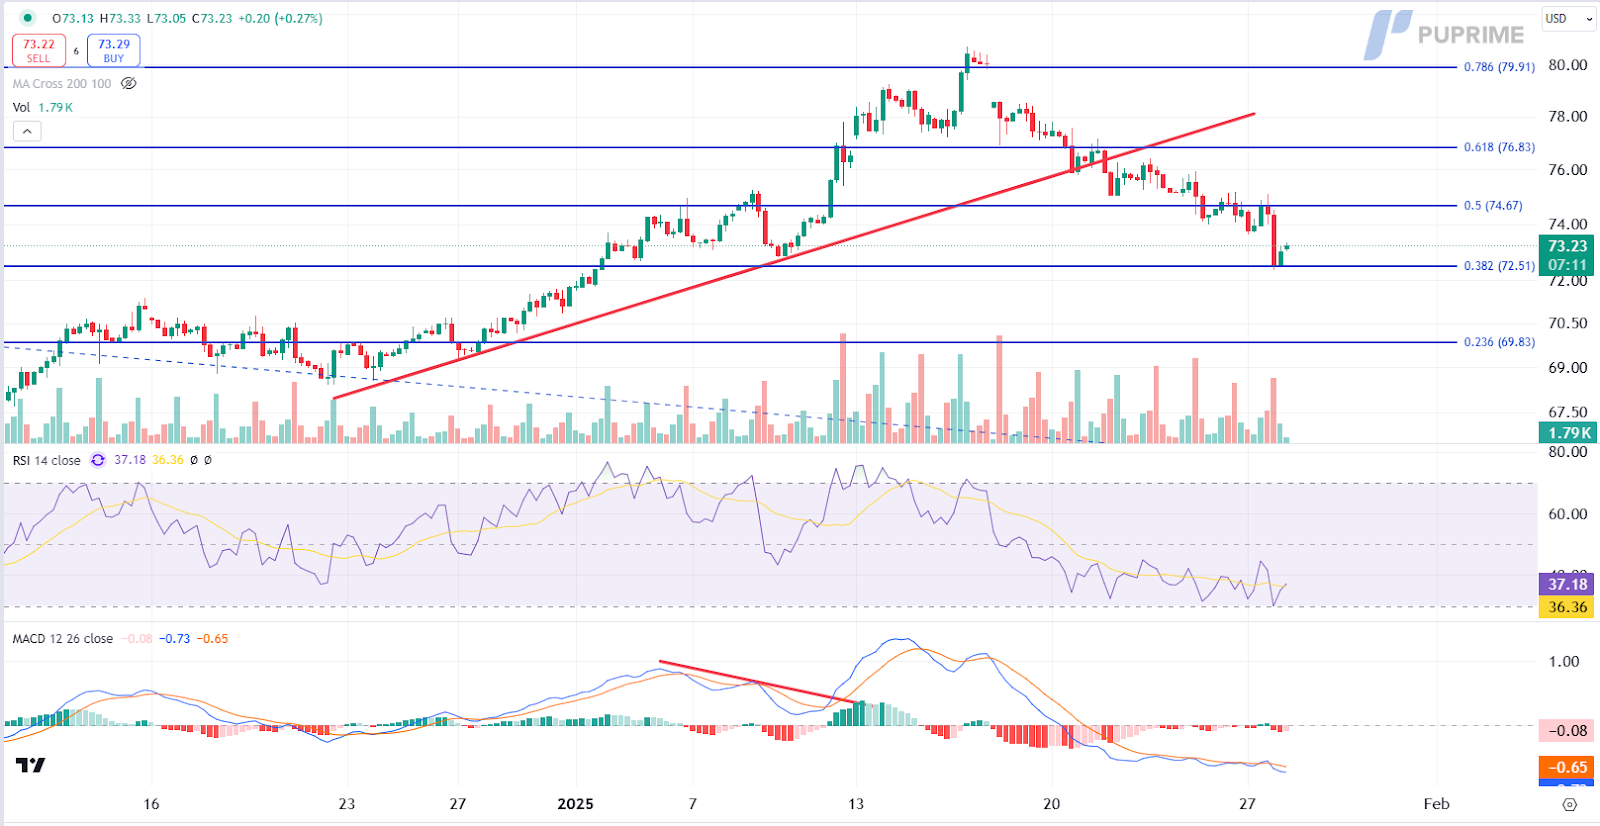Click the MACD histogram -0.08 axis tag
Viewport: 1600px width, 826px height.
[1567, 730]
